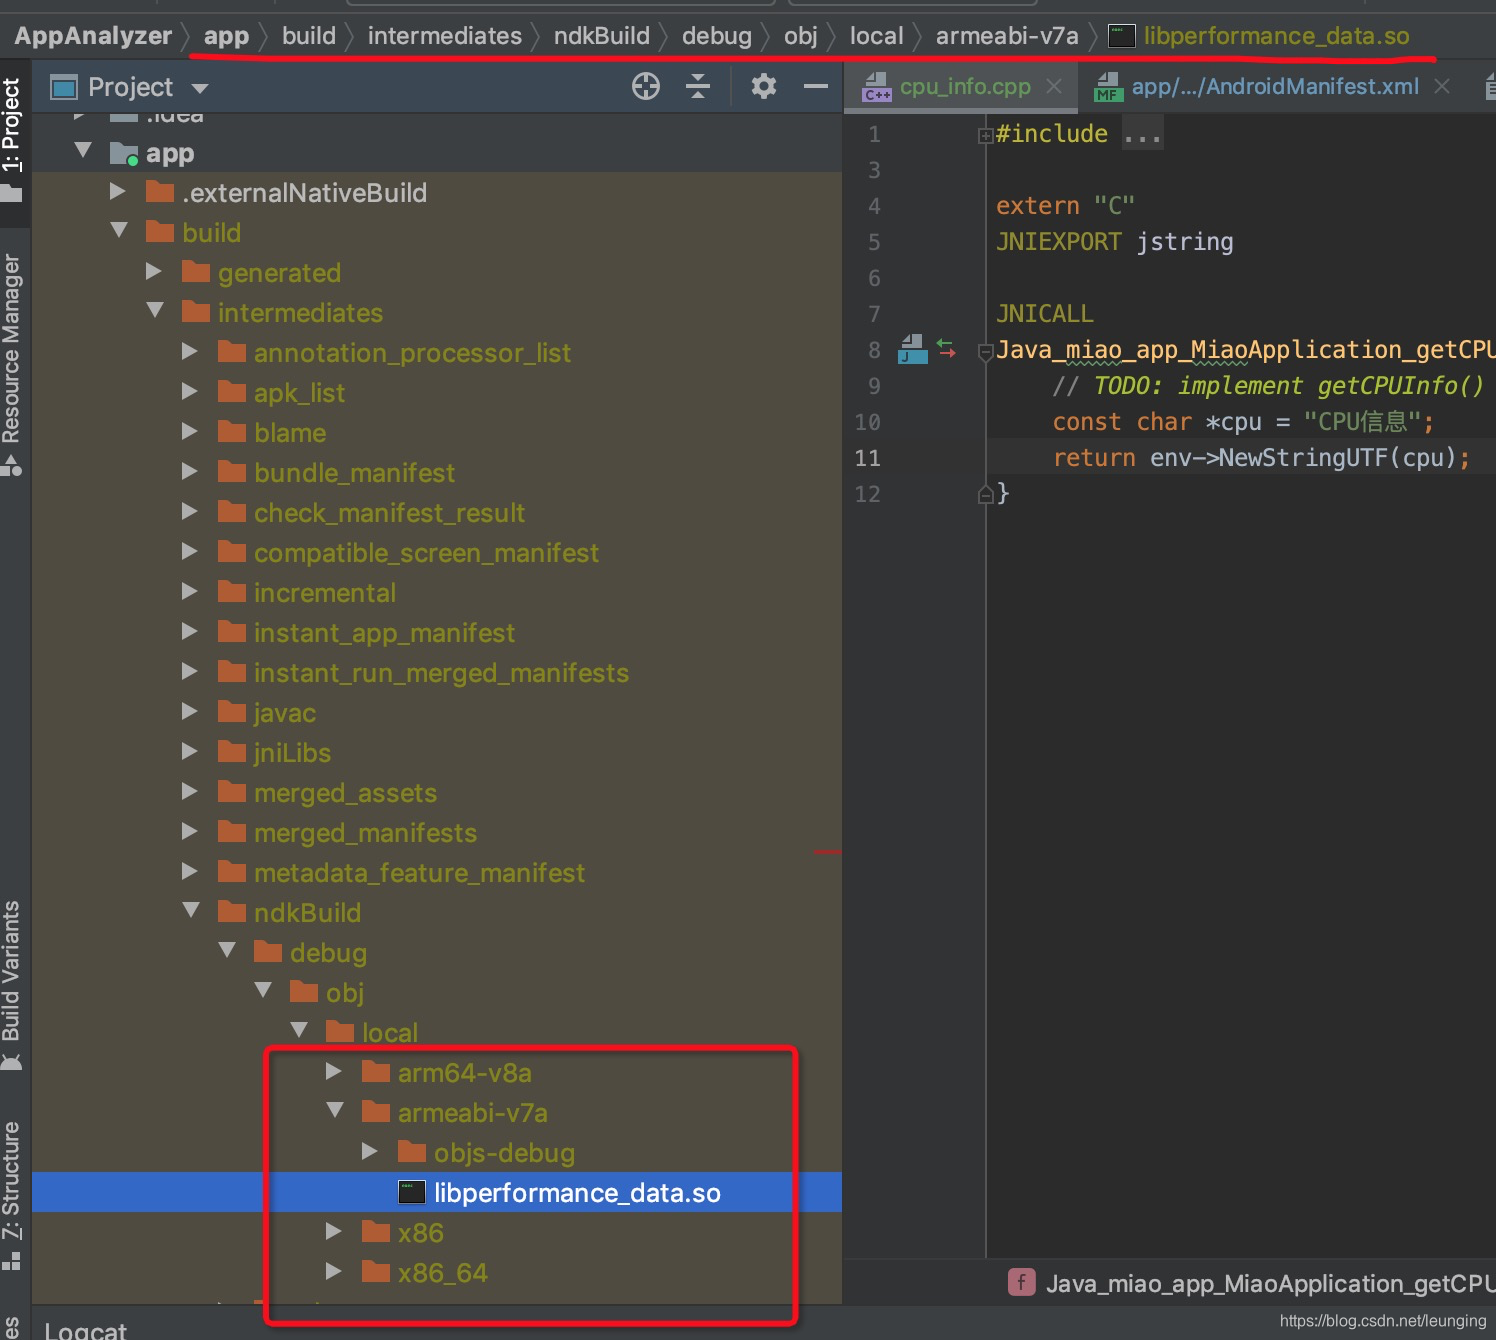The image size is (1496, 1340).
Task: Expand the generated folder
Action: coord(154,271)
